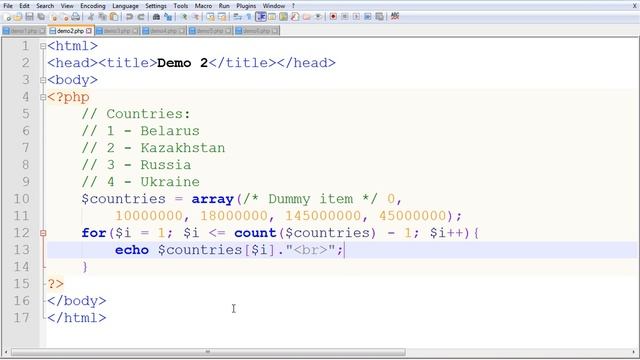Save the current recorded macro icon

[380, 17]
